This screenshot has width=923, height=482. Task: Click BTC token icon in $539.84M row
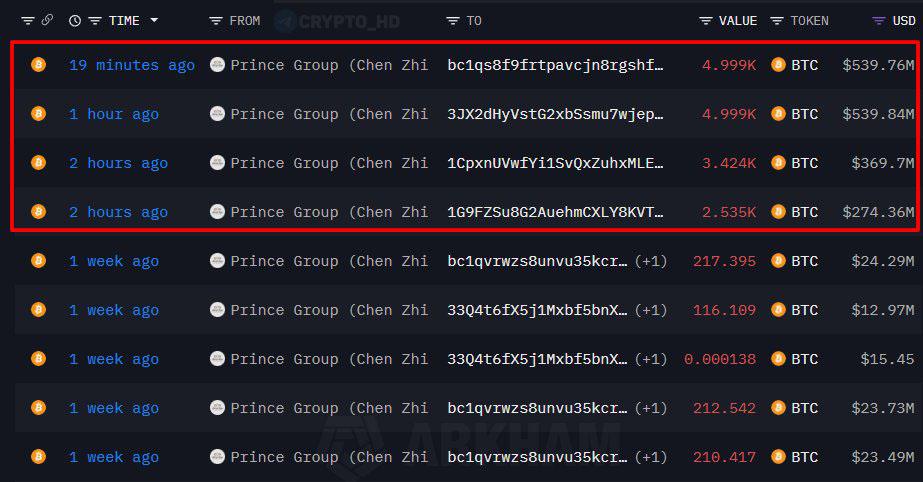click(x=778, y=114)
